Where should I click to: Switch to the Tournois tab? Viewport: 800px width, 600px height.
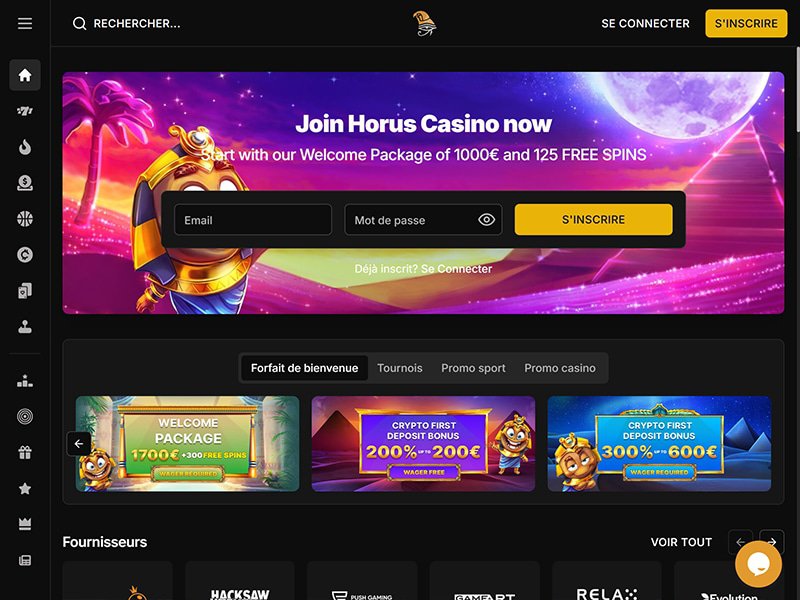point(399,368)
